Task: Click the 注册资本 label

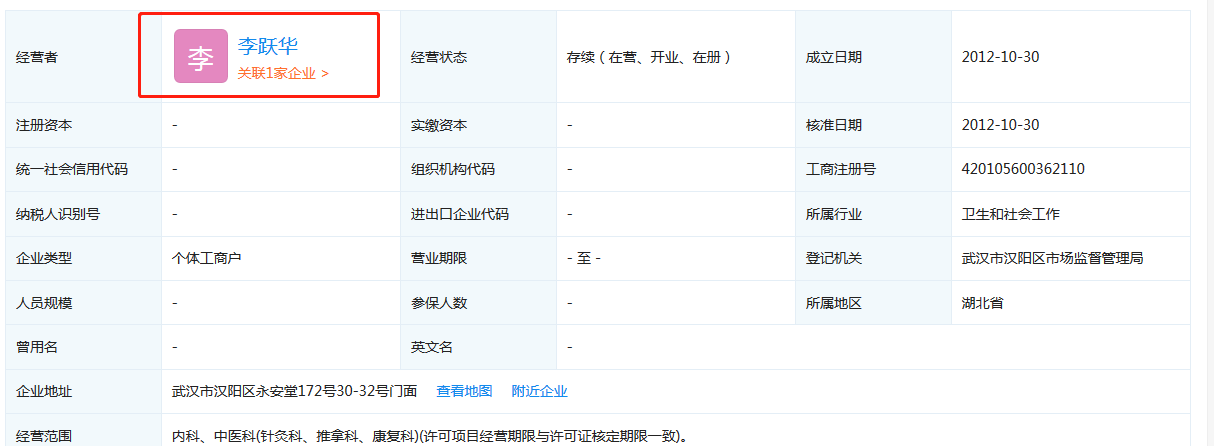Action: tap(44, 125)
